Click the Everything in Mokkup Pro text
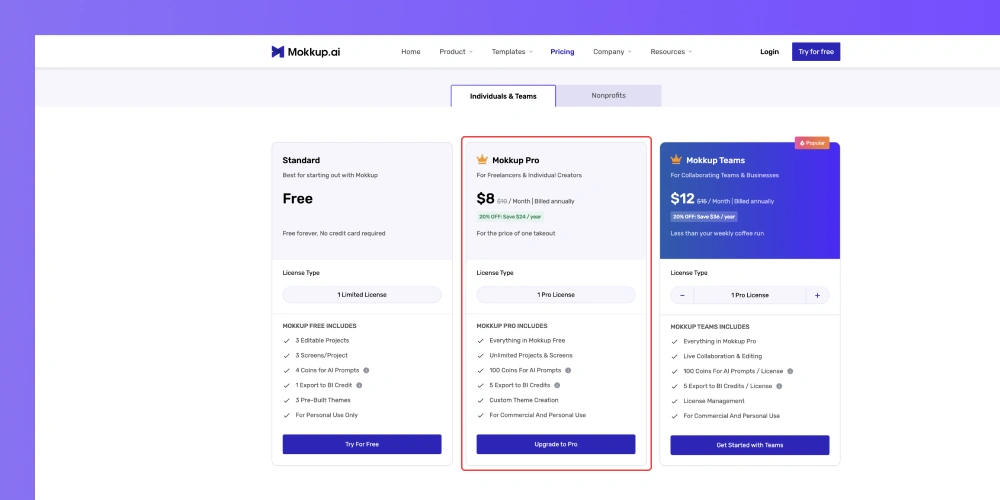This screenshot has height=500, width=1000. point(719,341)
